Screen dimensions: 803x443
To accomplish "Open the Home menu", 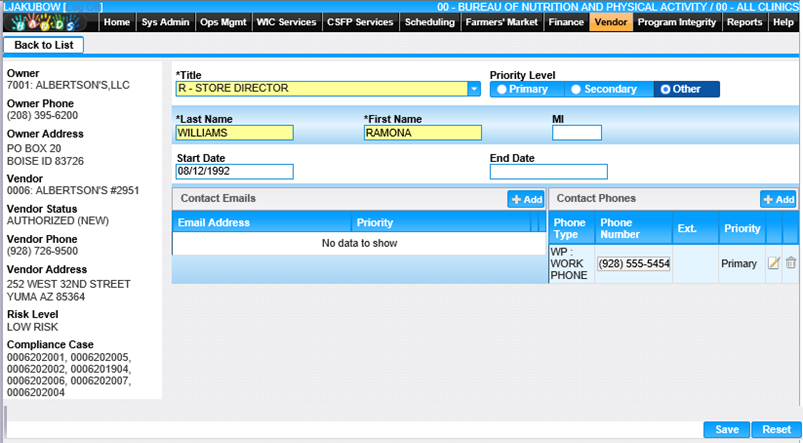I will point(117,22).
